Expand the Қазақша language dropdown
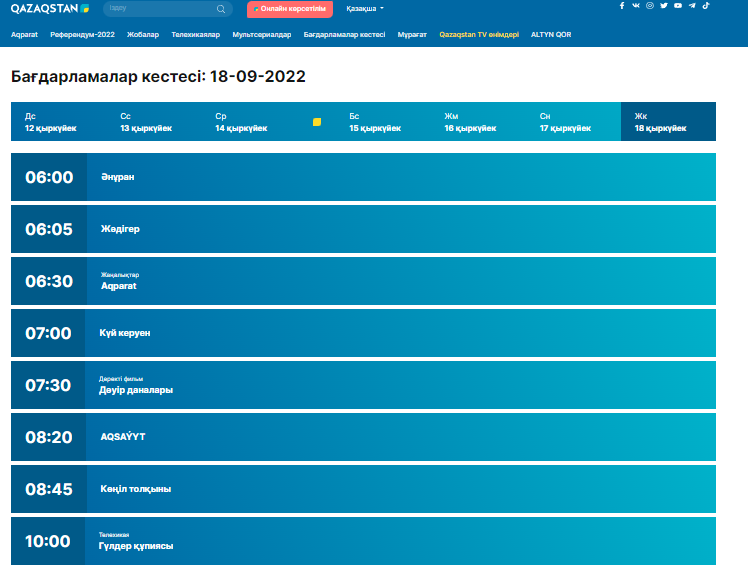 point(365,9)
